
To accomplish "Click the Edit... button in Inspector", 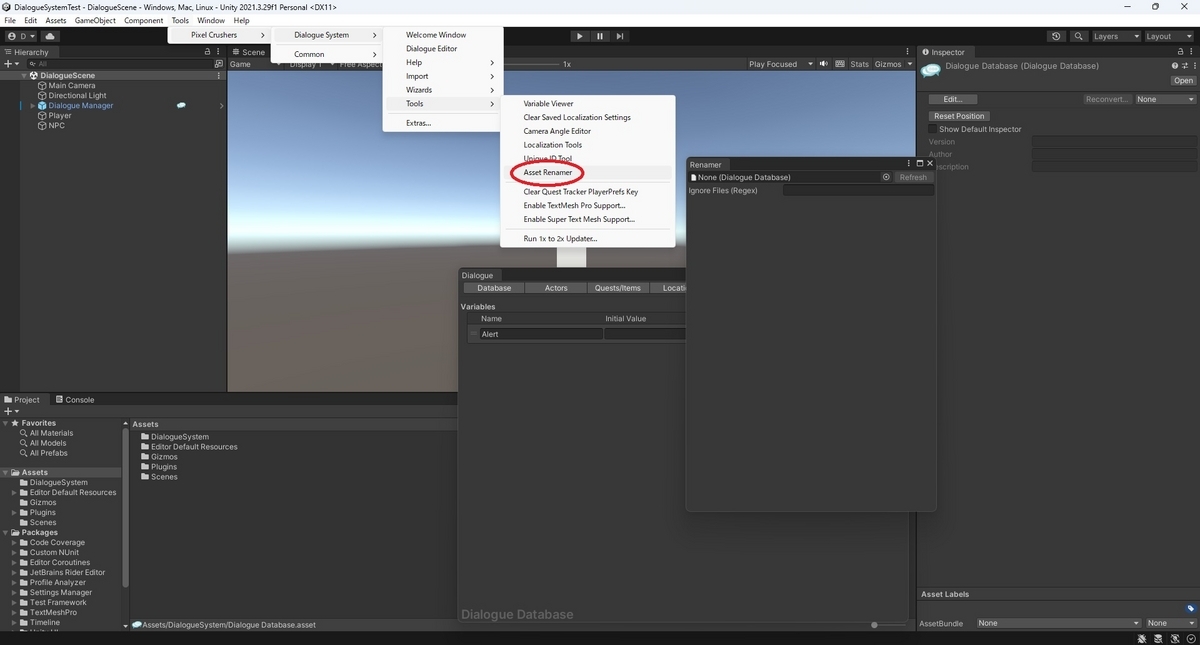I will 953,99.
